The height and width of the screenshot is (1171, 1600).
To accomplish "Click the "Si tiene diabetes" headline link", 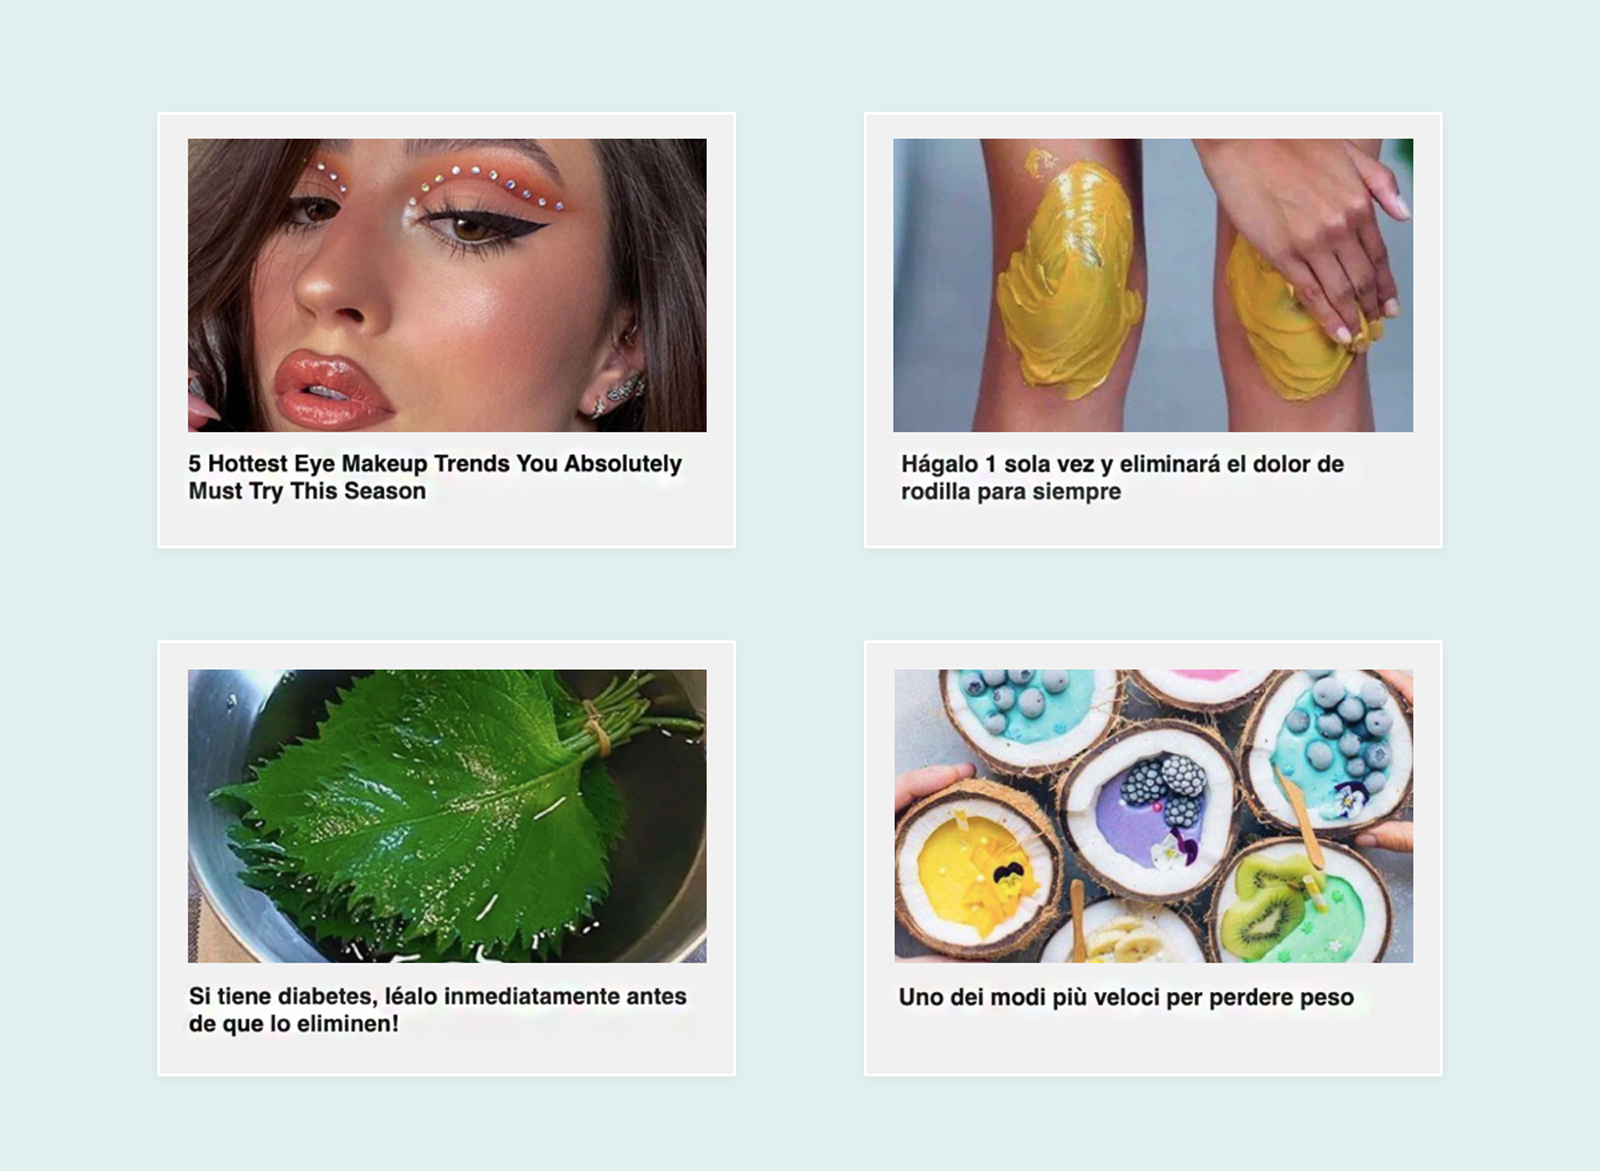I will pyautogui.click(x=437, y=1009).
